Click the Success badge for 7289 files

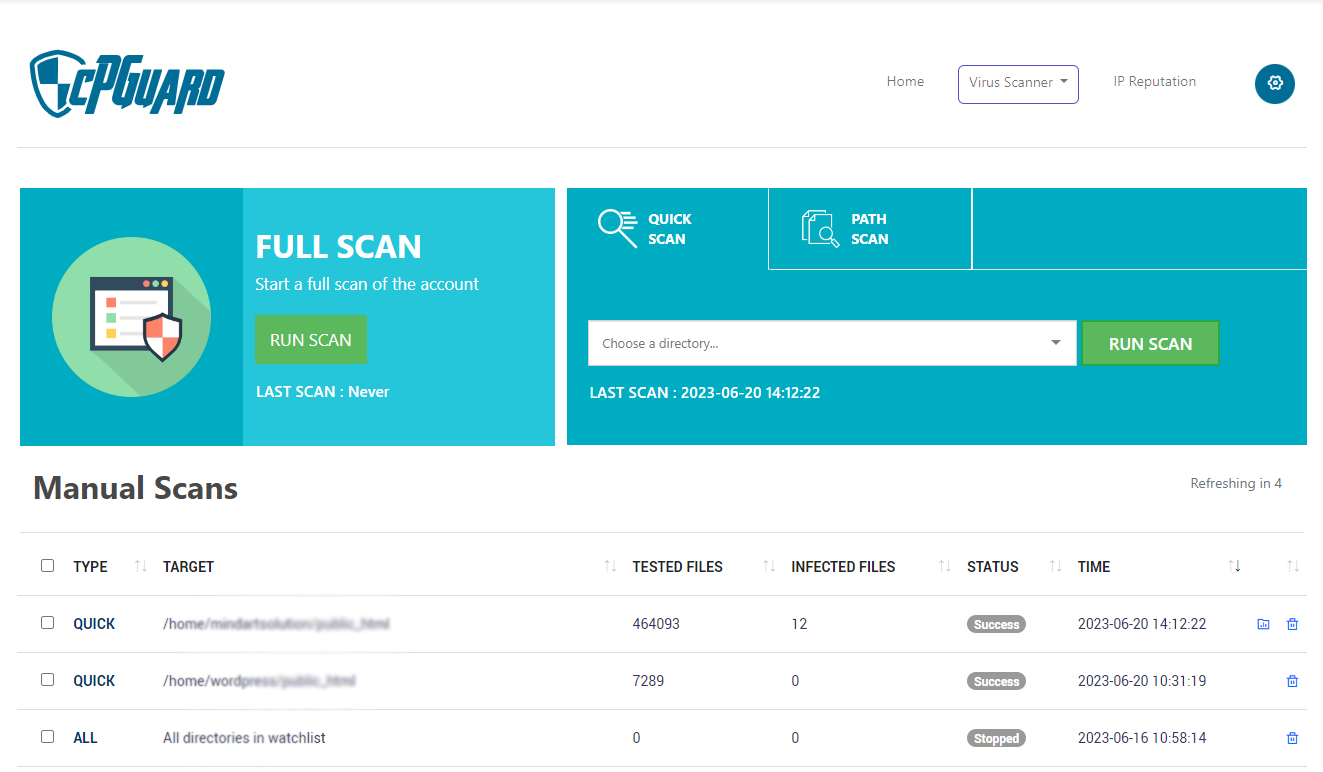click(996, 681)
